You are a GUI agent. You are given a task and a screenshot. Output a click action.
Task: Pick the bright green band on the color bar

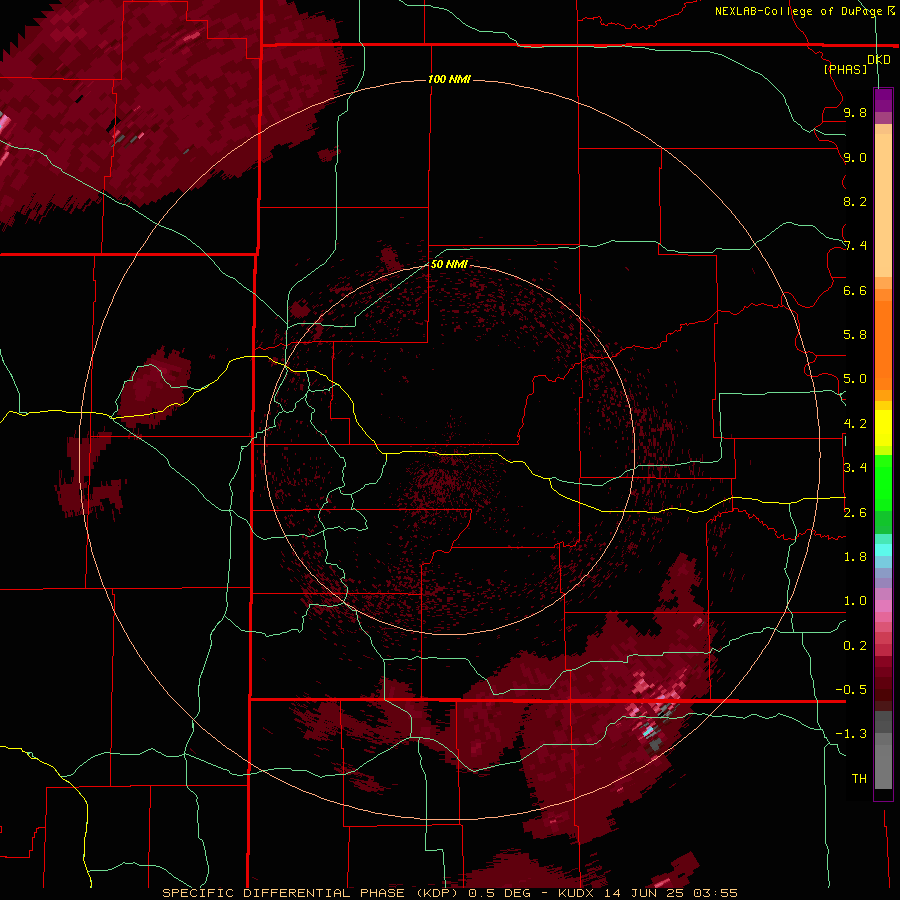tap(883, 482)
